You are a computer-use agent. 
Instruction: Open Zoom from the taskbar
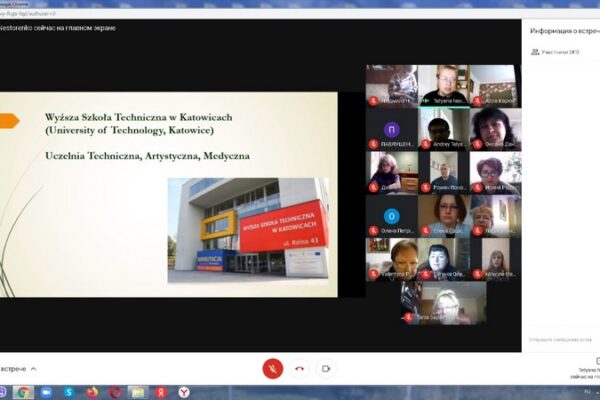click(x=46, y=392)
